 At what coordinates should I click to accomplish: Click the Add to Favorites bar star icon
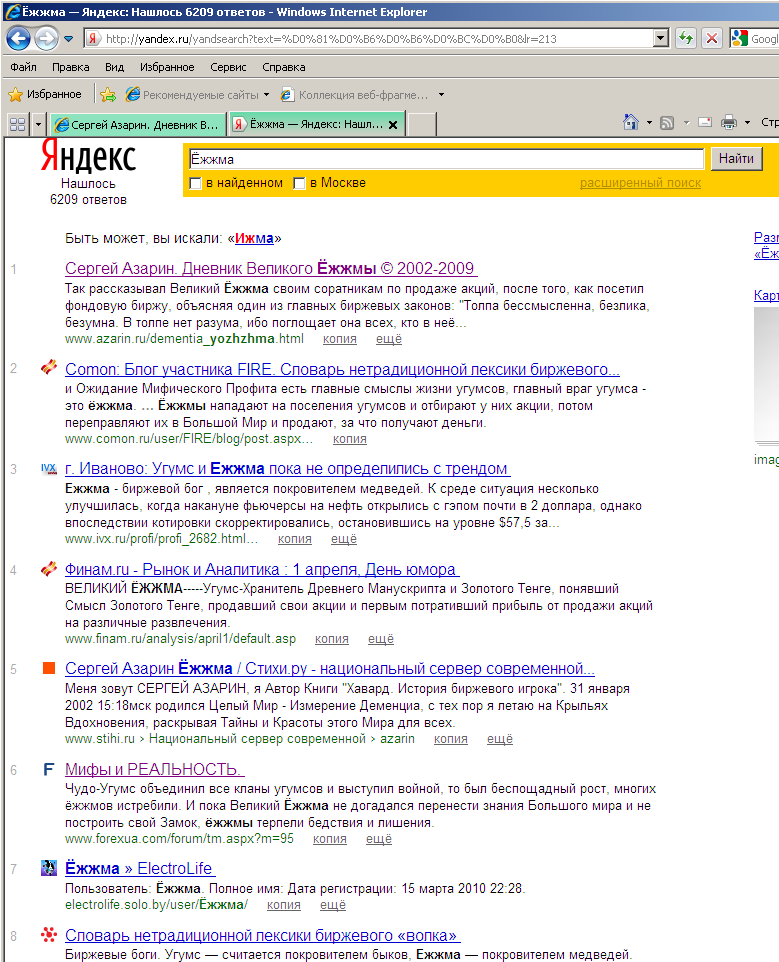[x=108, y=94]
